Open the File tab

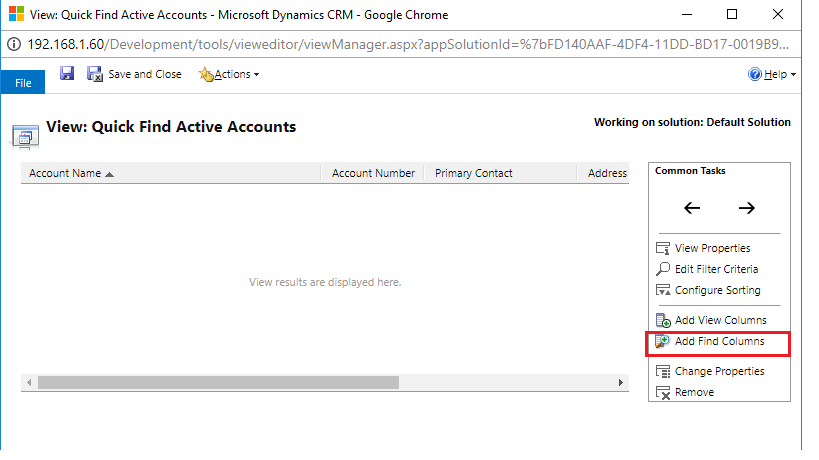point(23,82)
